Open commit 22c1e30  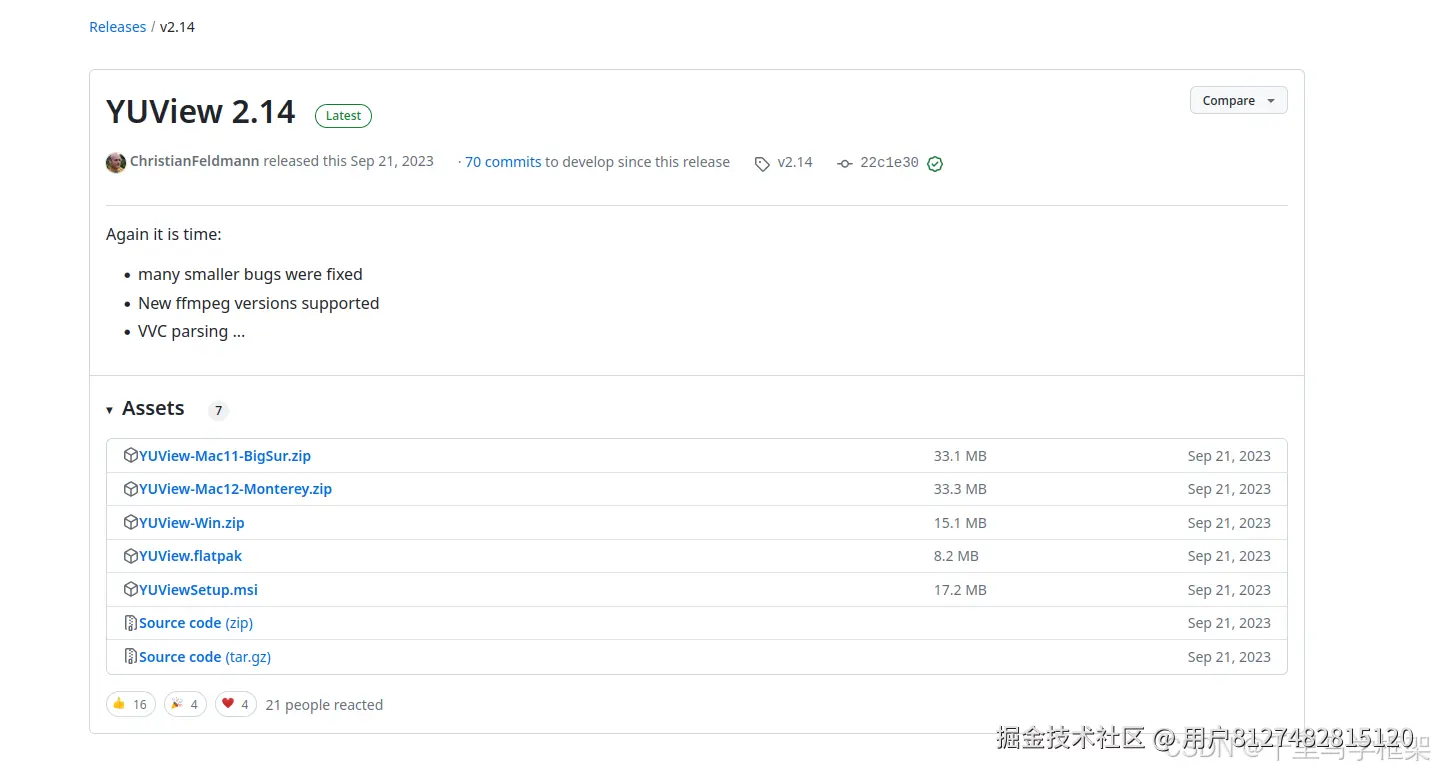889,162
